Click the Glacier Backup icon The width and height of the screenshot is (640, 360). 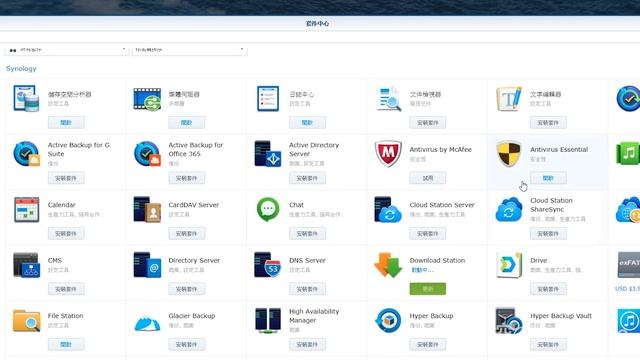click(x=147, y=322)
